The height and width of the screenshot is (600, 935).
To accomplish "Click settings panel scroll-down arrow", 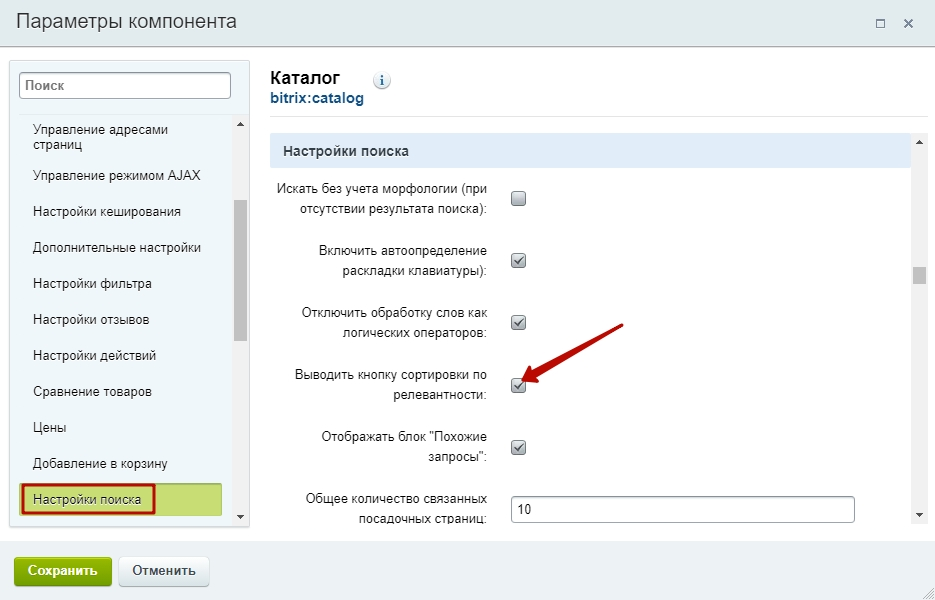I will tap(919, 515).
